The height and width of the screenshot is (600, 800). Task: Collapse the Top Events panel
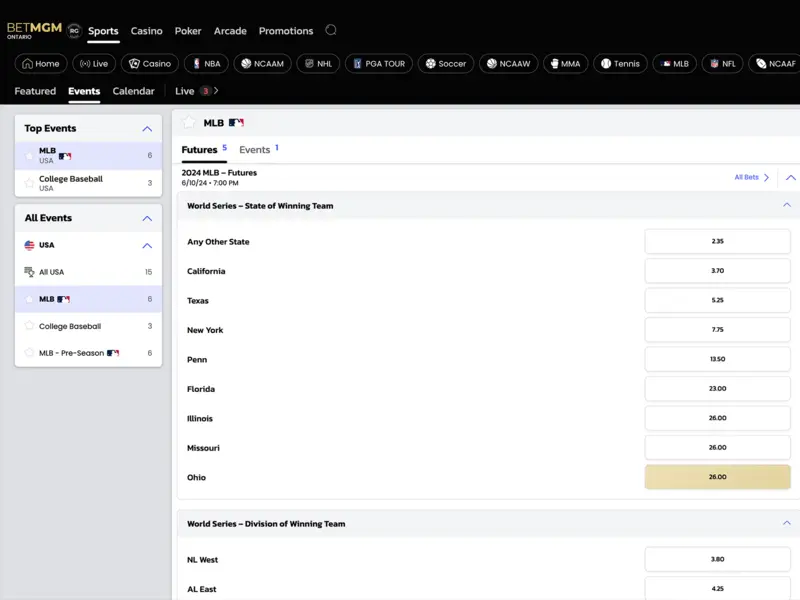(x=147, y=129)
